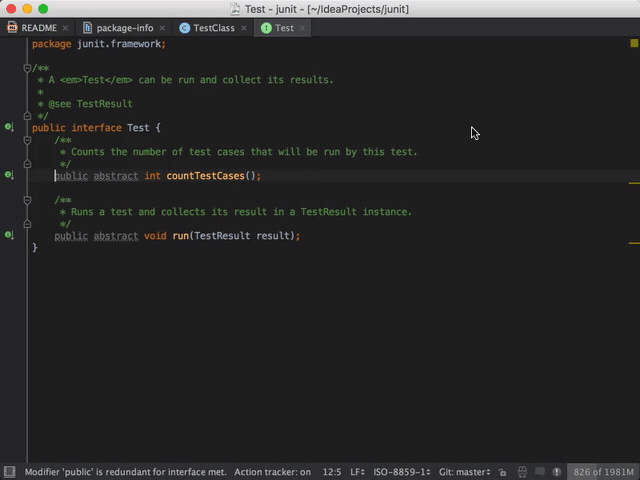Collapse the class Javadoc comment at its start
Image resolution: width=640 pixels, height=480 pixels.
(x=27, y=68)
